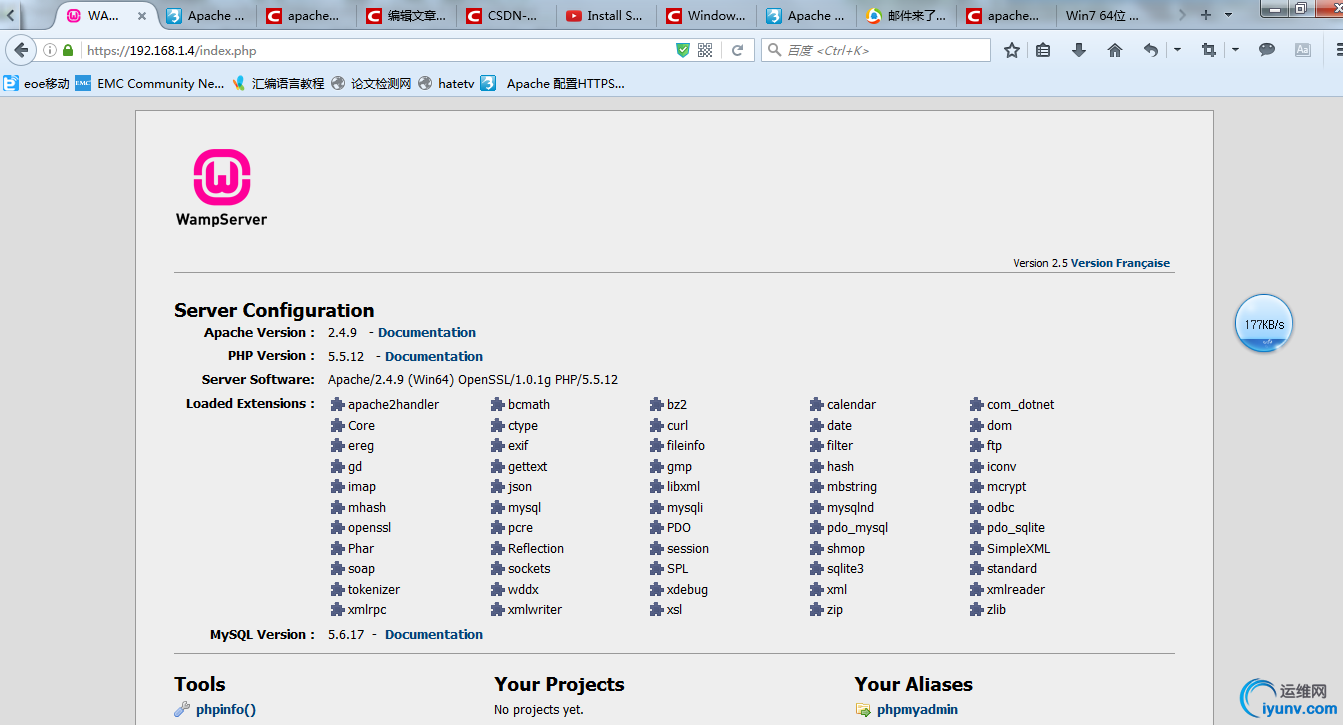1343x725 pixels.
Task: Click the pink WampServer logo
Action: 221,178
